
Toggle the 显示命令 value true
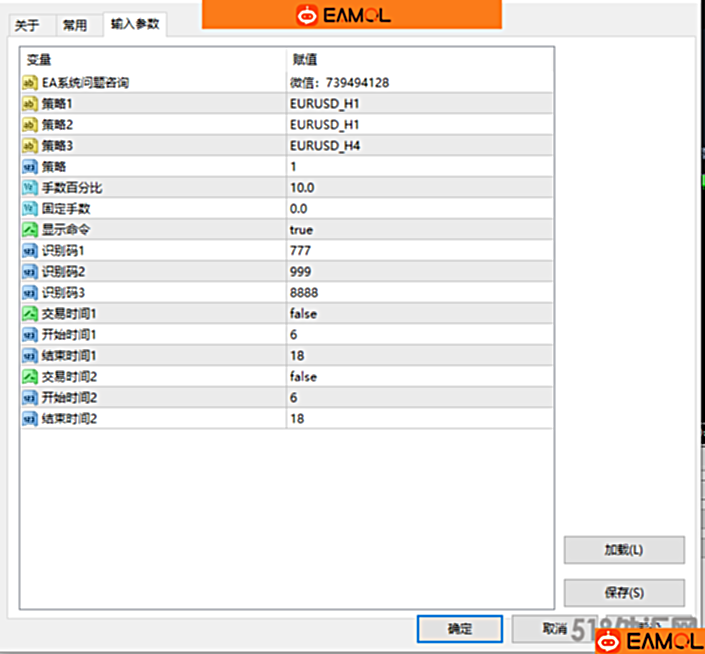point(301,230)
